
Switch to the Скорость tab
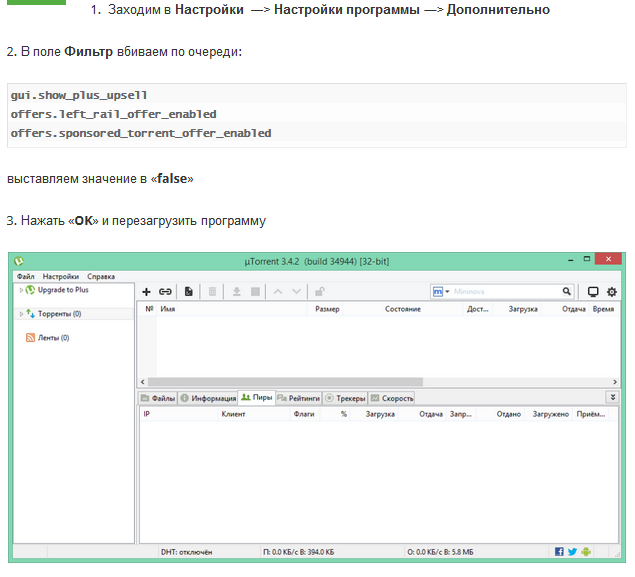click(392, 398)
